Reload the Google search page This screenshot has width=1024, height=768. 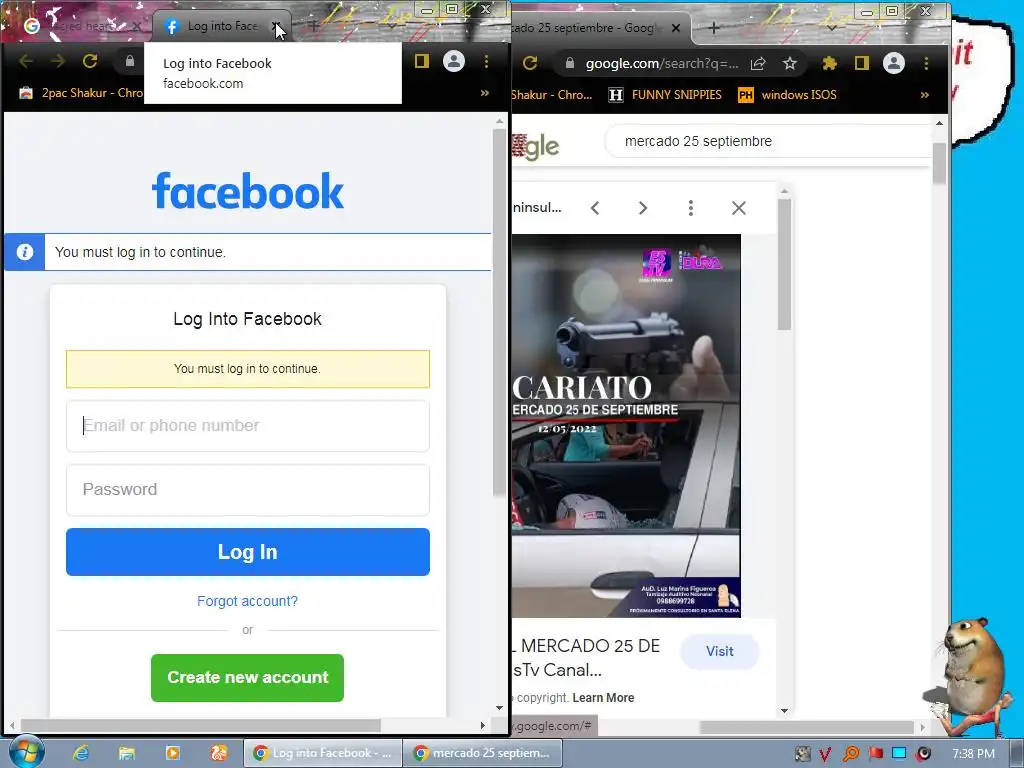pos(530,63)
